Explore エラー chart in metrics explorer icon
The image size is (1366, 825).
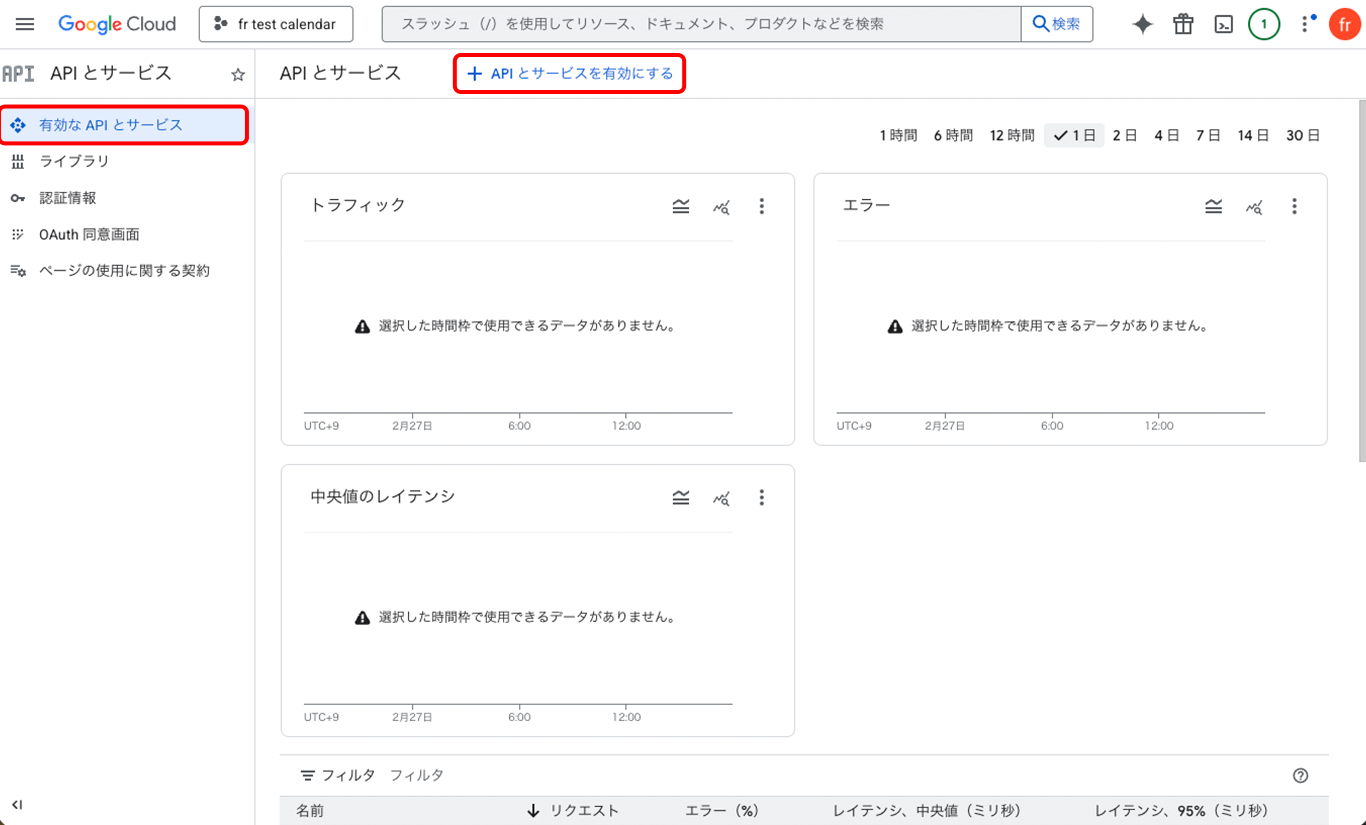pyautogui.click(x=1254, y=207)
